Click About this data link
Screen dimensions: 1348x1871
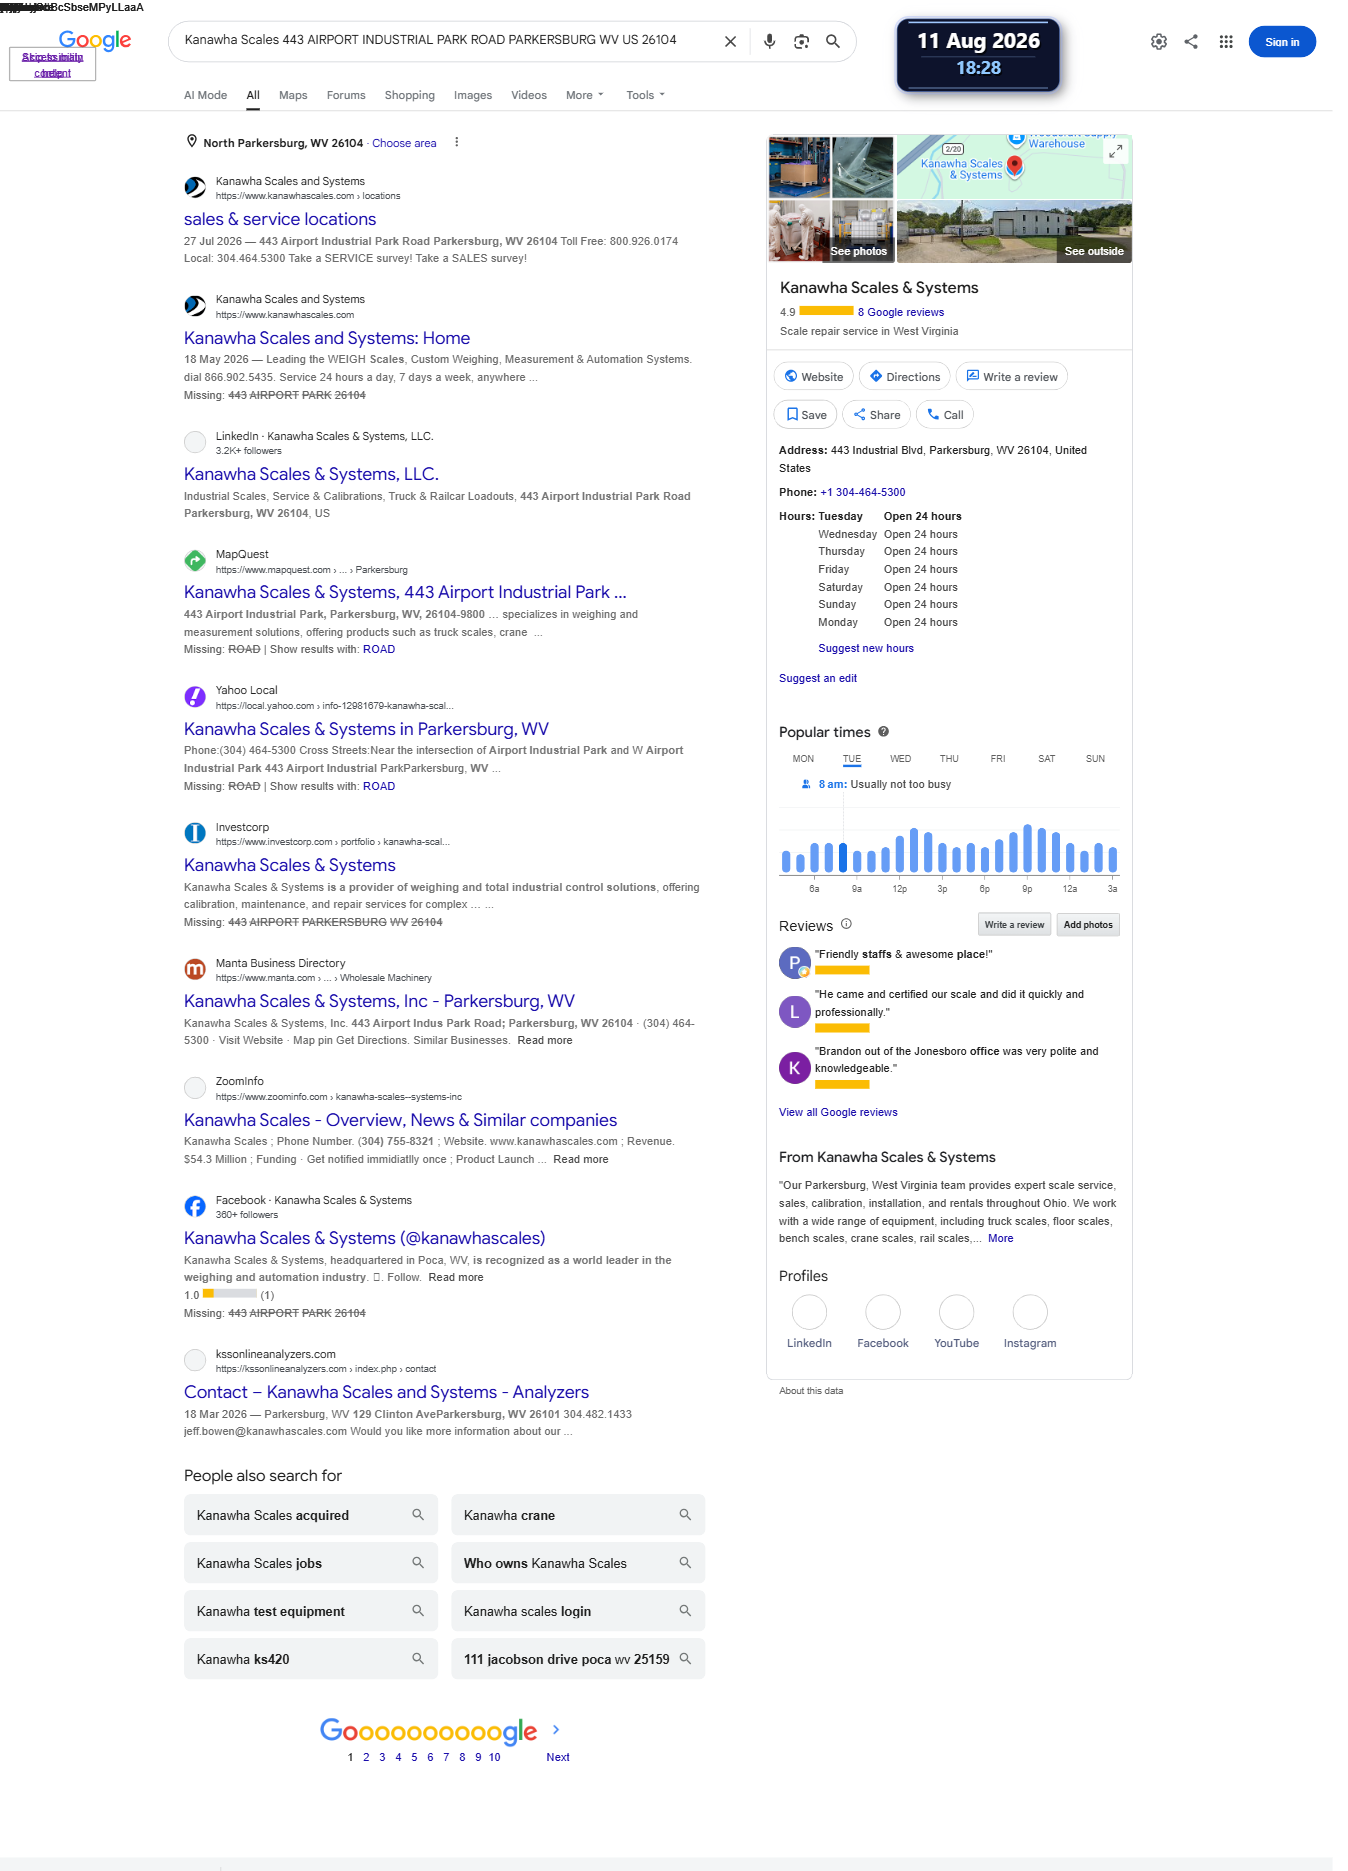tap(811, 1391)
